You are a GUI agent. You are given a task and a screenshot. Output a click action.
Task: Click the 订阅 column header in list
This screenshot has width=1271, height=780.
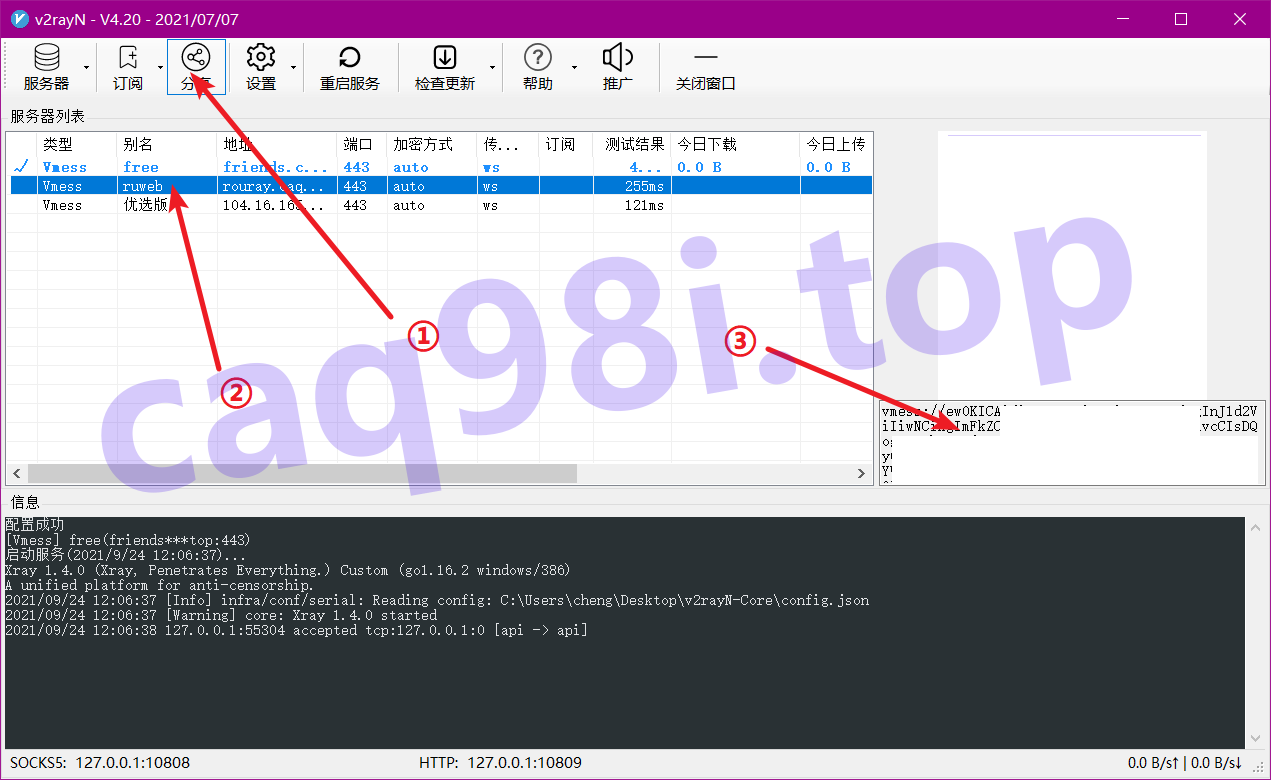click(x=566, y=144)
